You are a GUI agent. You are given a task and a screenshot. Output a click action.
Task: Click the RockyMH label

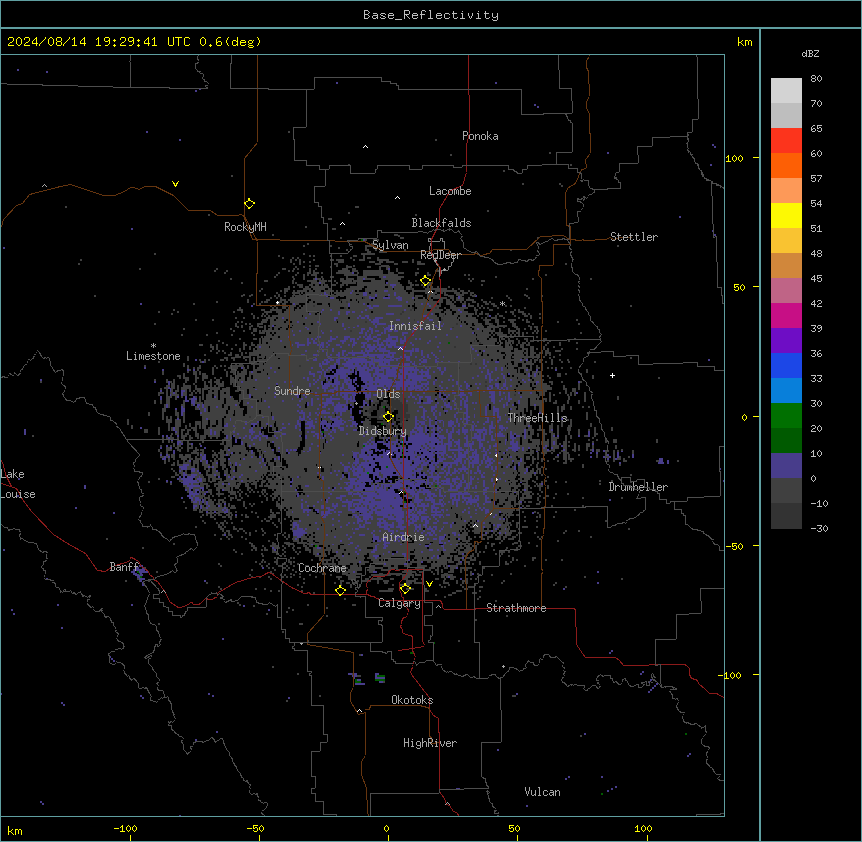point(245,227)
